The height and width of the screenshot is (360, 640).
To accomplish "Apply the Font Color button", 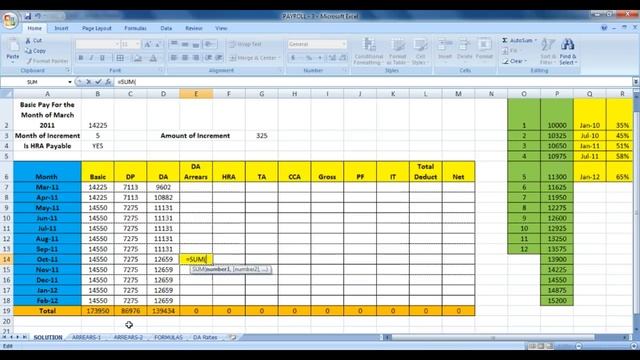I will 153,58.
